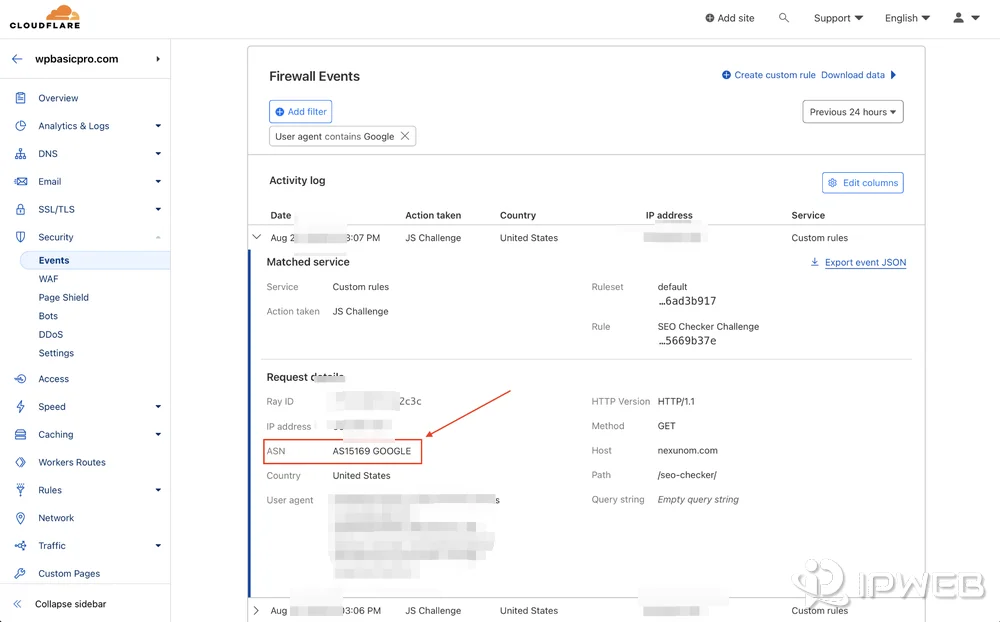This screenshot has height=622, width=1000.
Task: Open the English language dropdown
Action: (x=907, y=18)
